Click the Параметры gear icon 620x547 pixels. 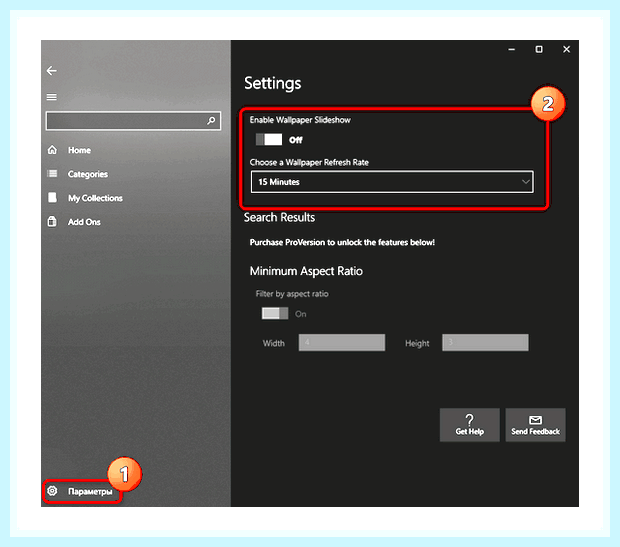(x=52, y=491)
